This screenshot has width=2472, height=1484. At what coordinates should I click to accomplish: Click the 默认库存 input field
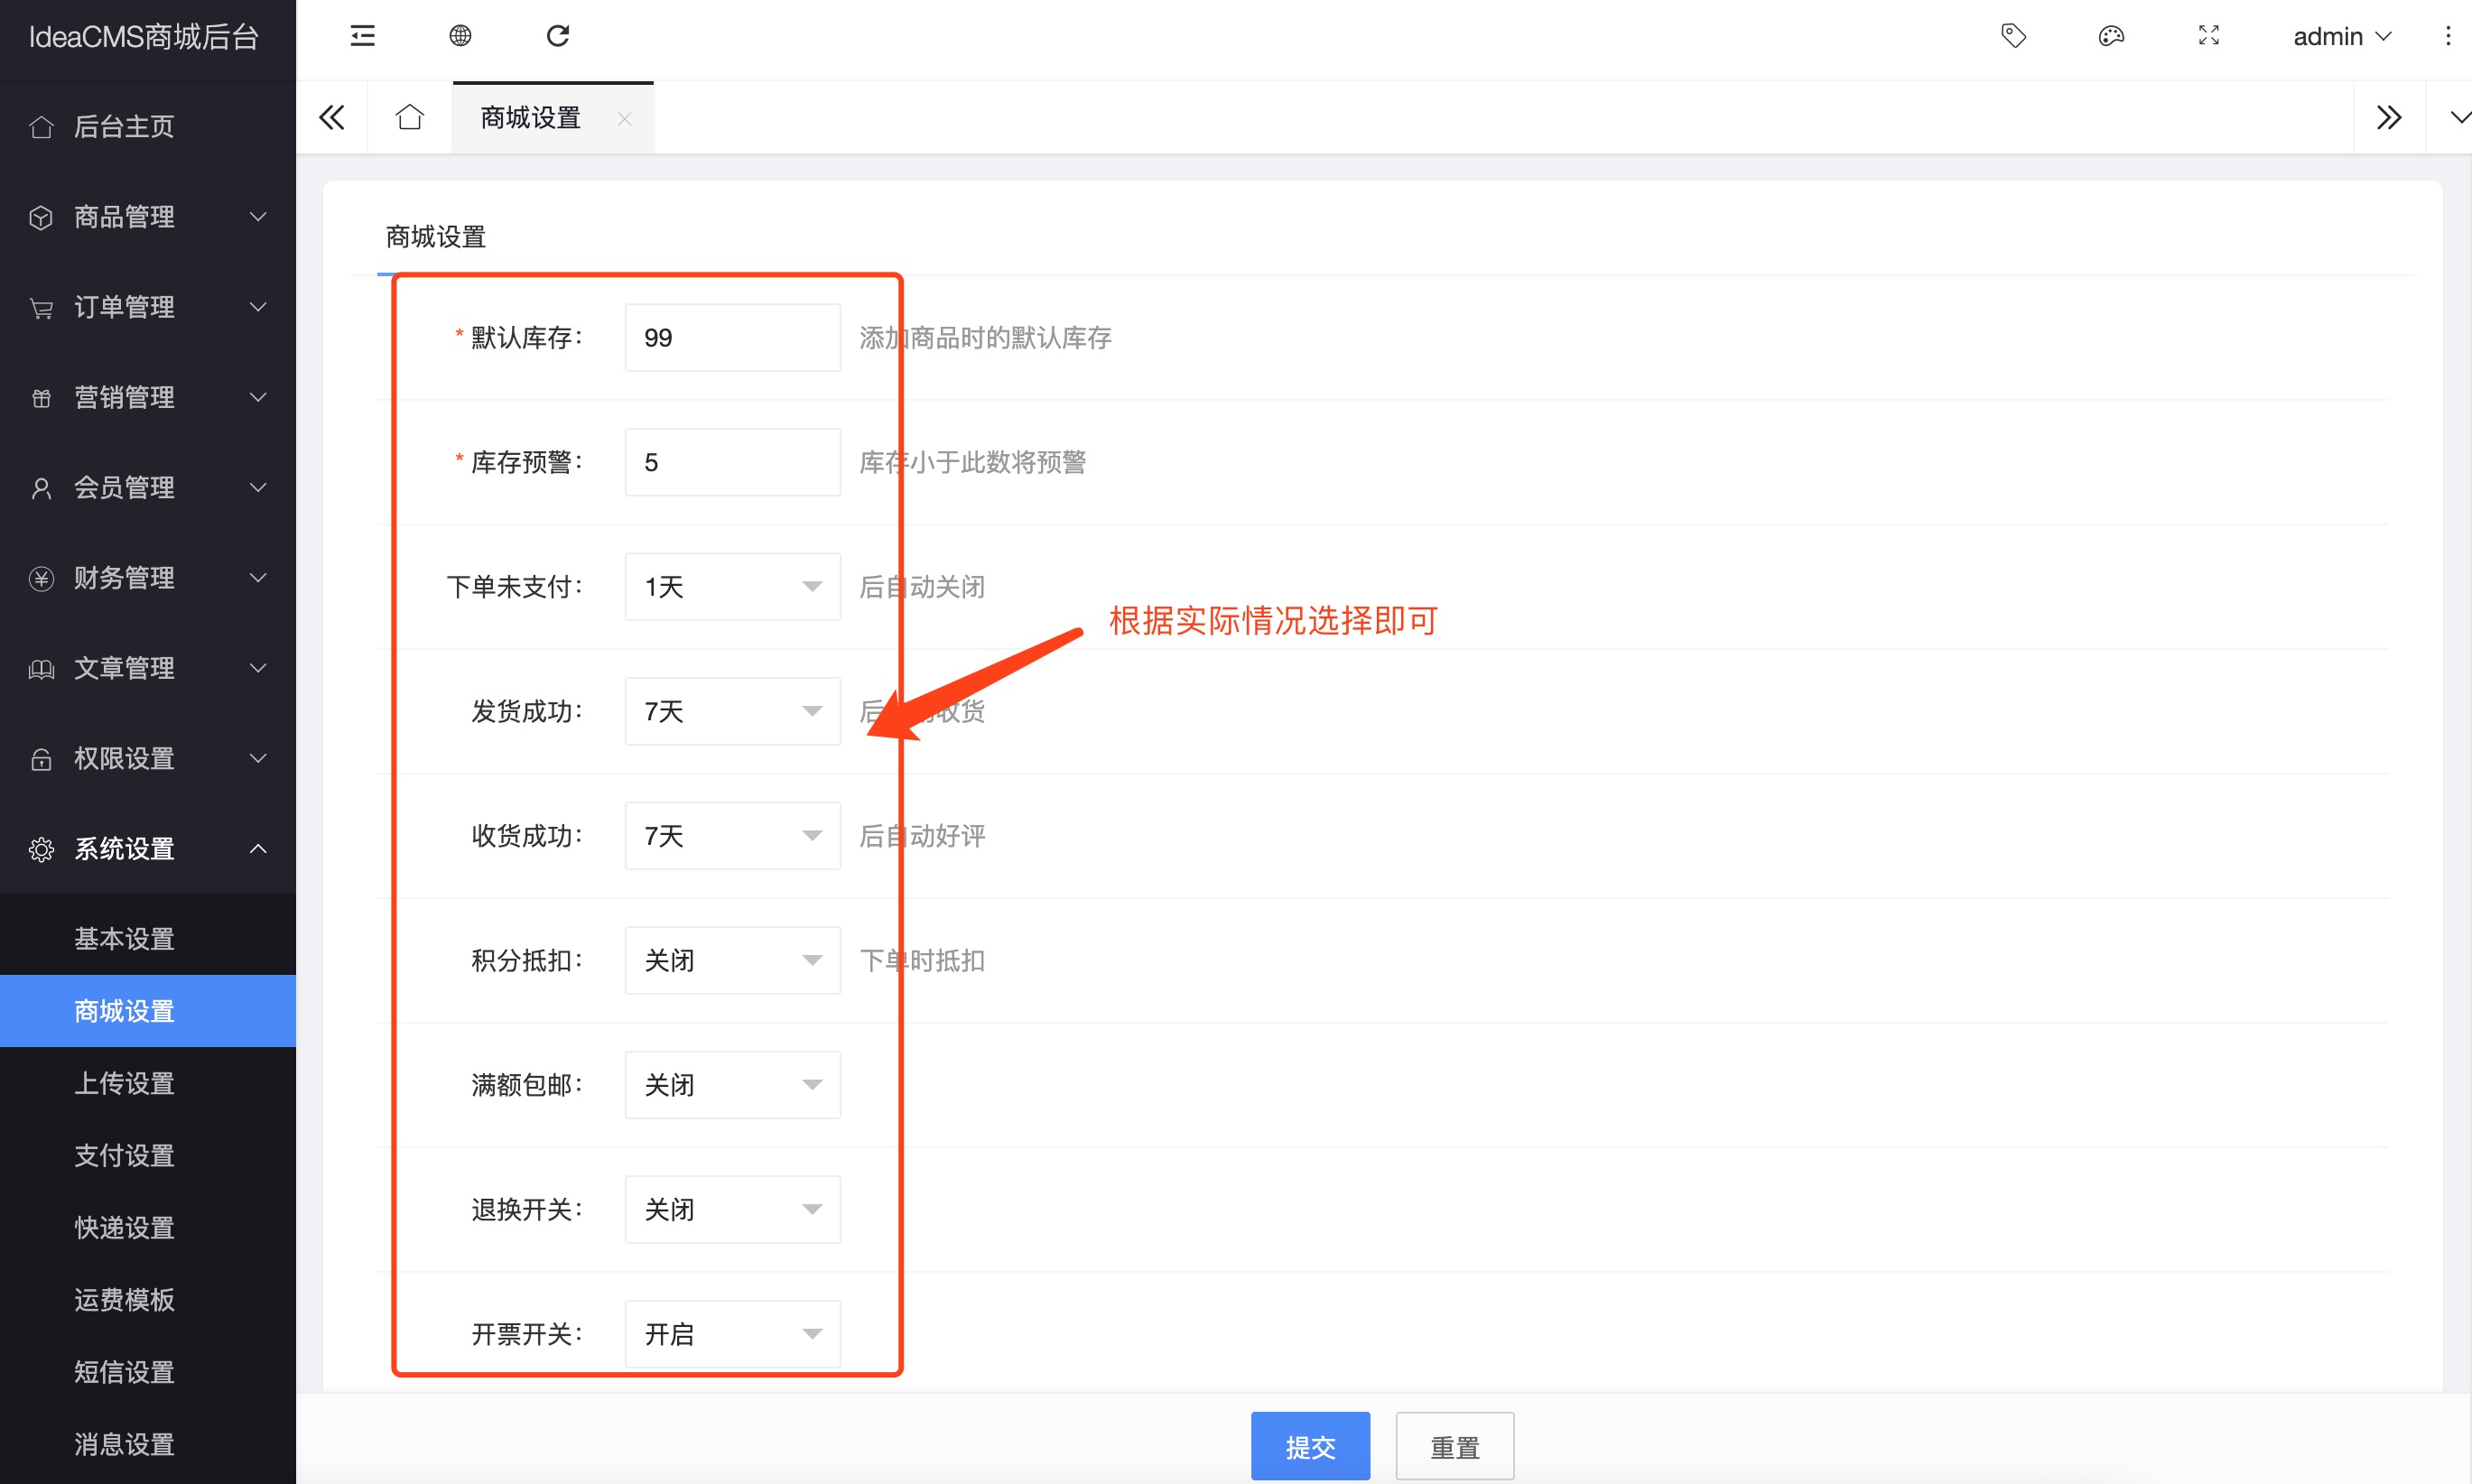pos(732,338)
